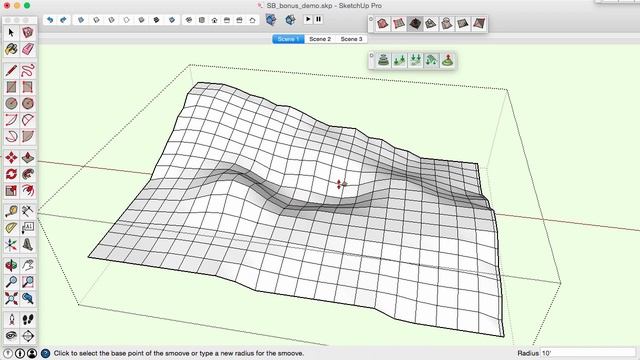Pick the pink Eraser tool
The image size is (640, 360).
pos(27,49)
